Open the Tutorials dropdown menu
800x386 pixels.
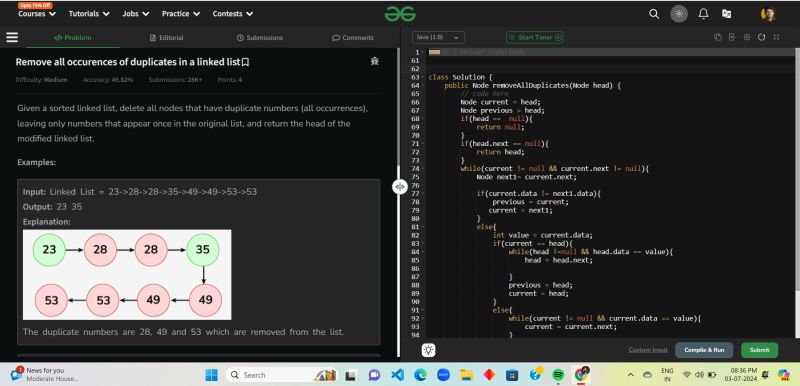tap(89, 14)
